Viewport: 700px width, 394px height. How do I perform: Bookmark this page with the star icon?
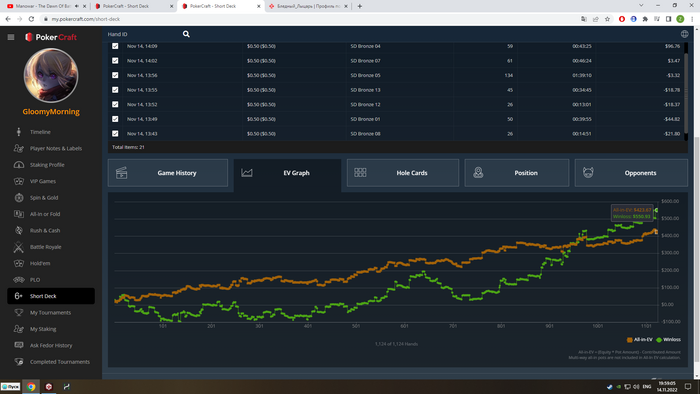tap(607, 19)
